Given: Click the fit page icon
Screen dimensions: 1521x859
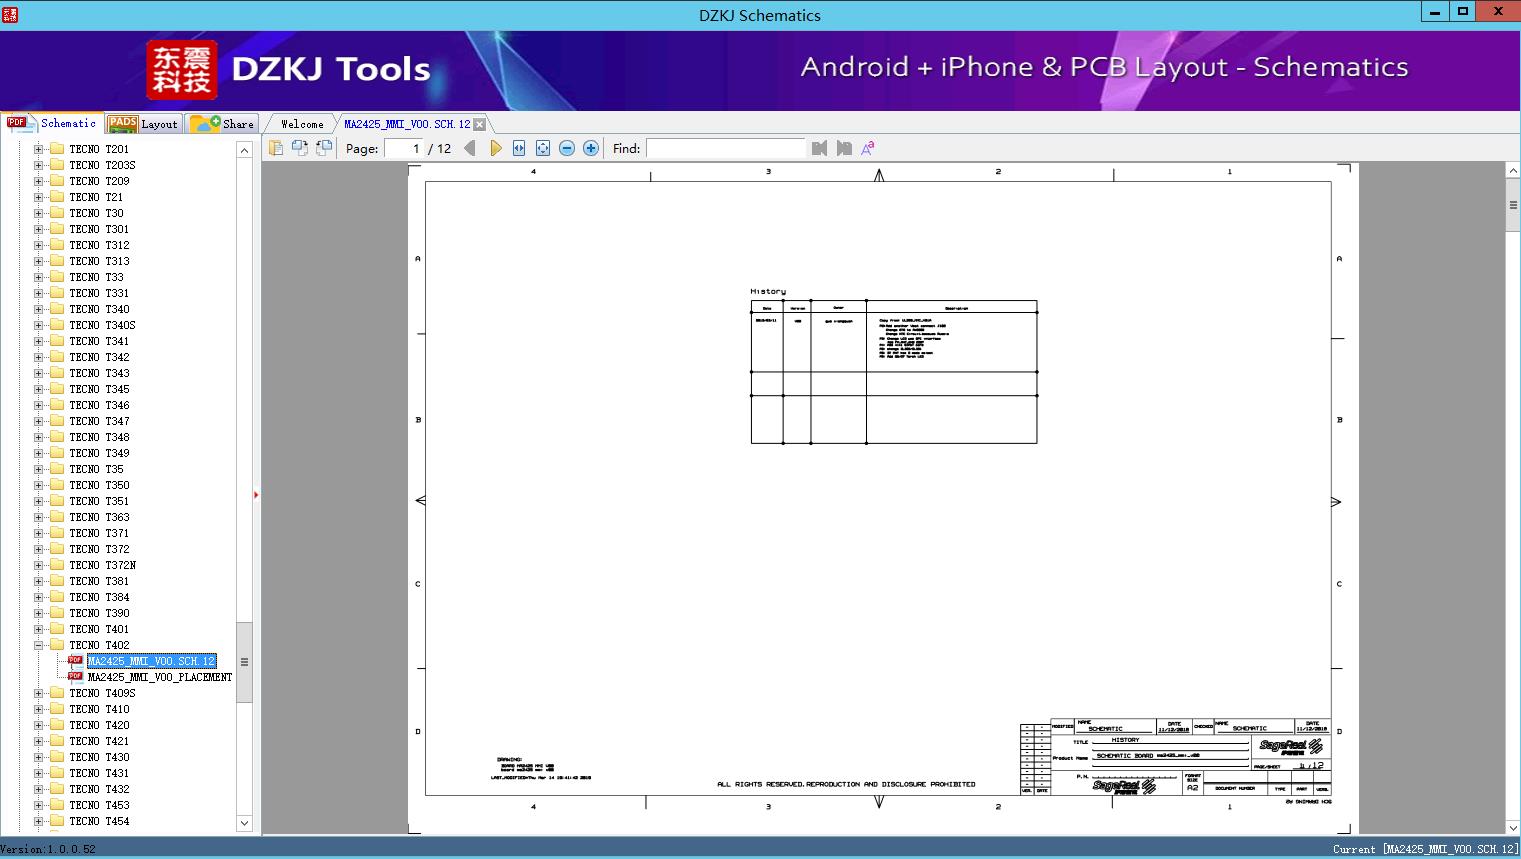Looking at the screenshot, I should [x=543, y=148].
